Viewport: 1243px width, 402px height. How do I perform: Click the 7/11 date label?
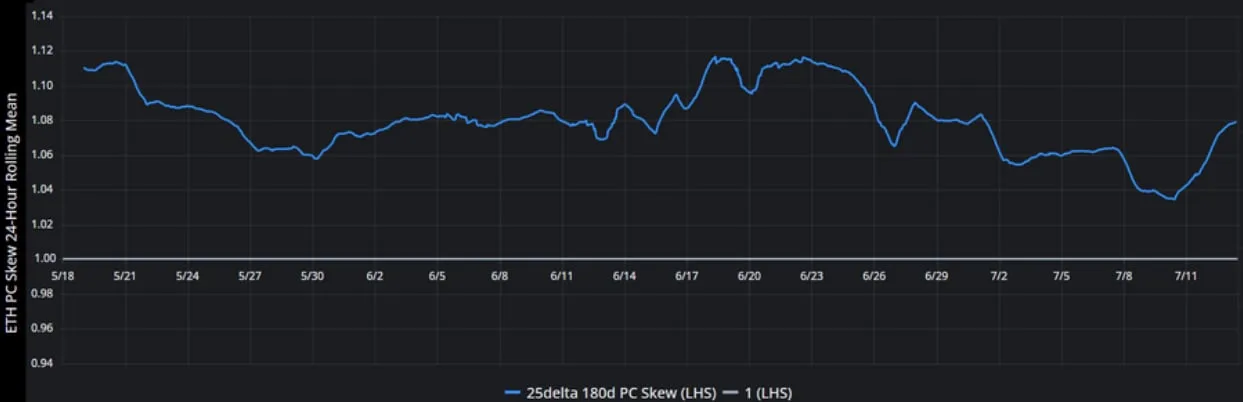tap(1187, 275)
